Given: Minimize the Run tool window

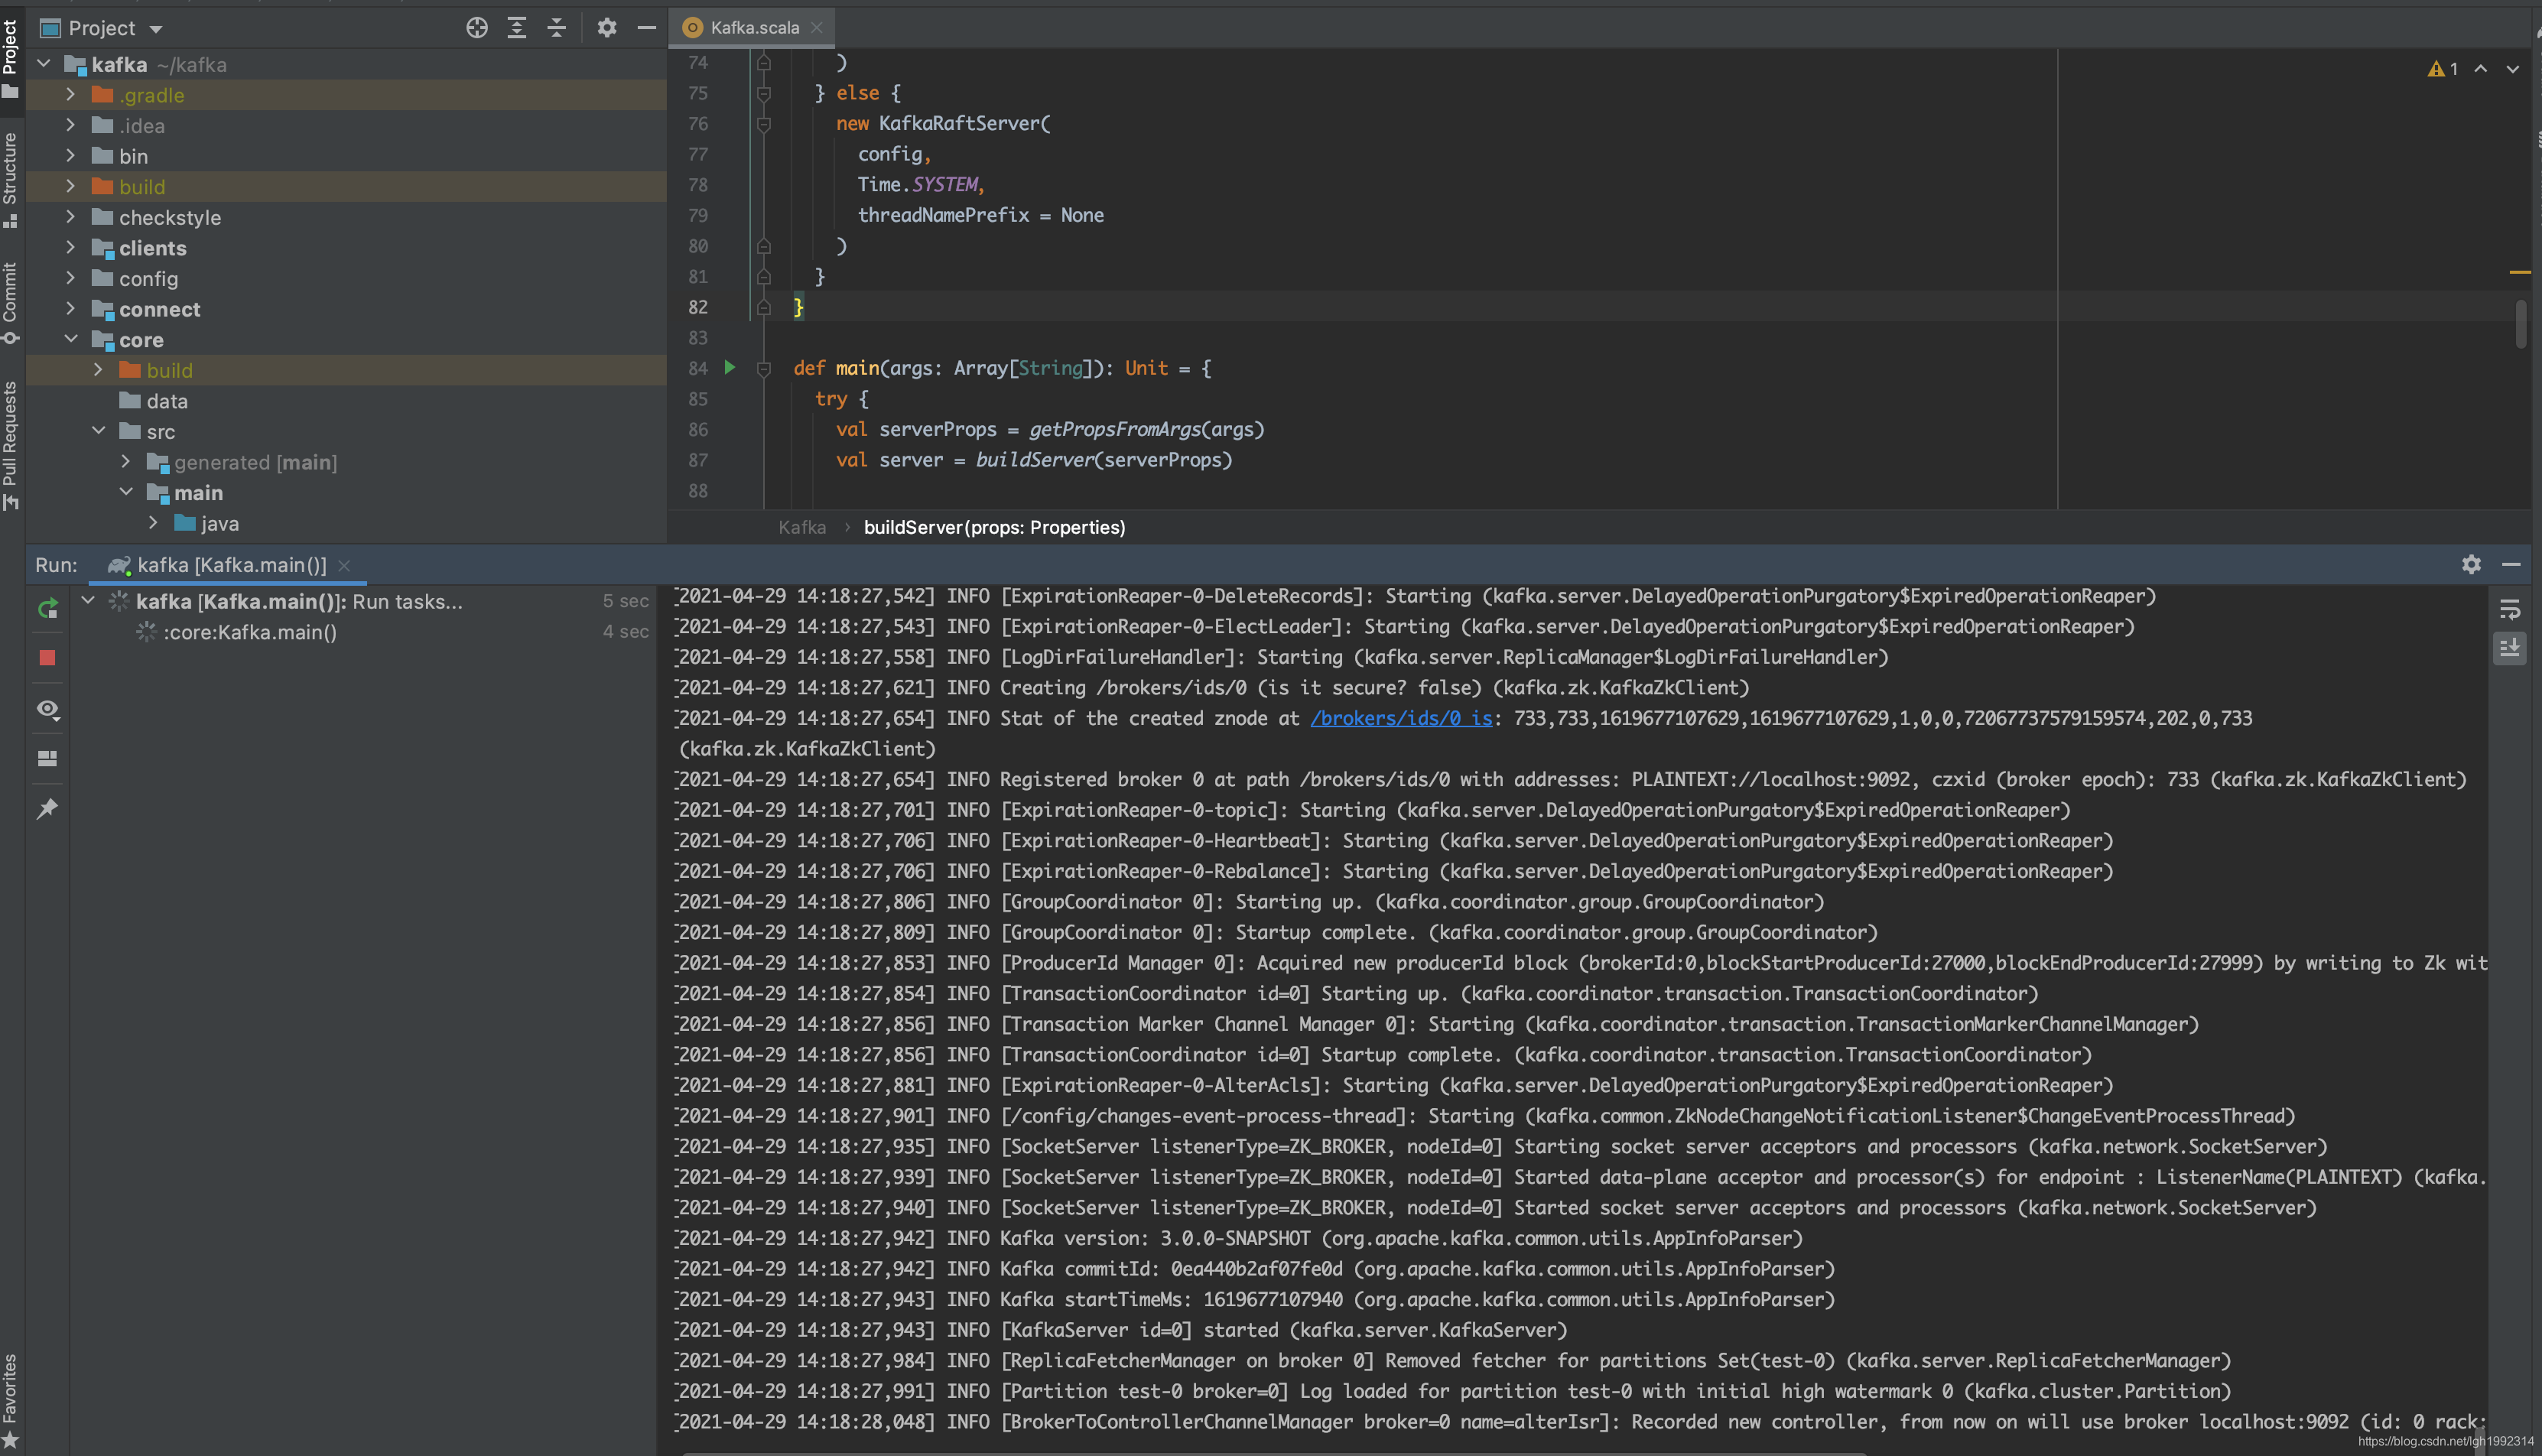Looking at the screenshot, I should (2511, 565).
